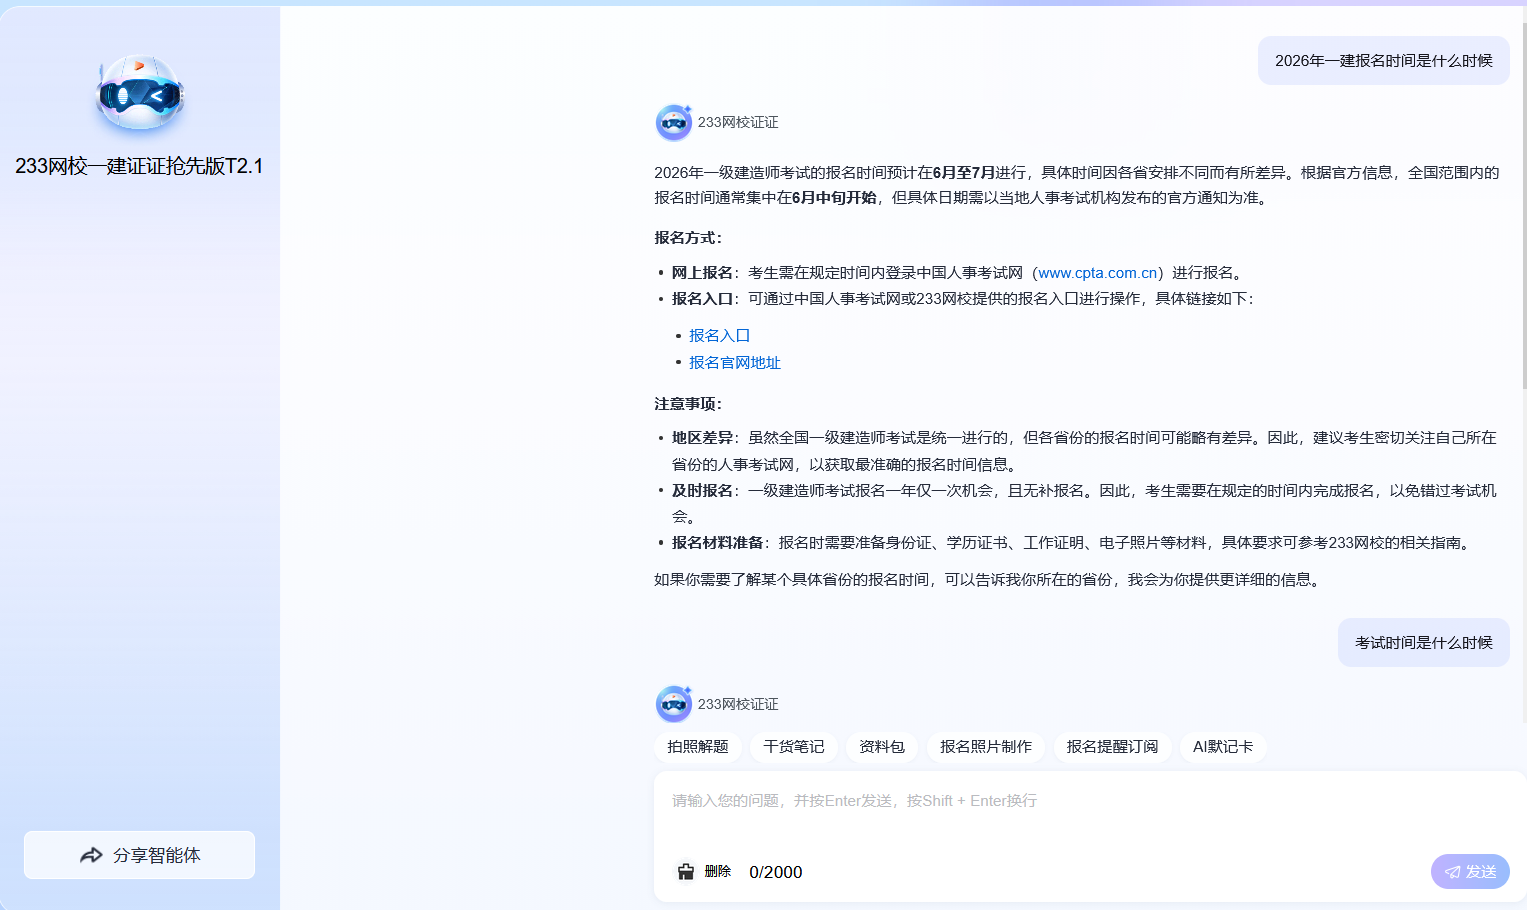Open the AI默记卡 shortcut

pyautogui.click(x=1222, y=747)
